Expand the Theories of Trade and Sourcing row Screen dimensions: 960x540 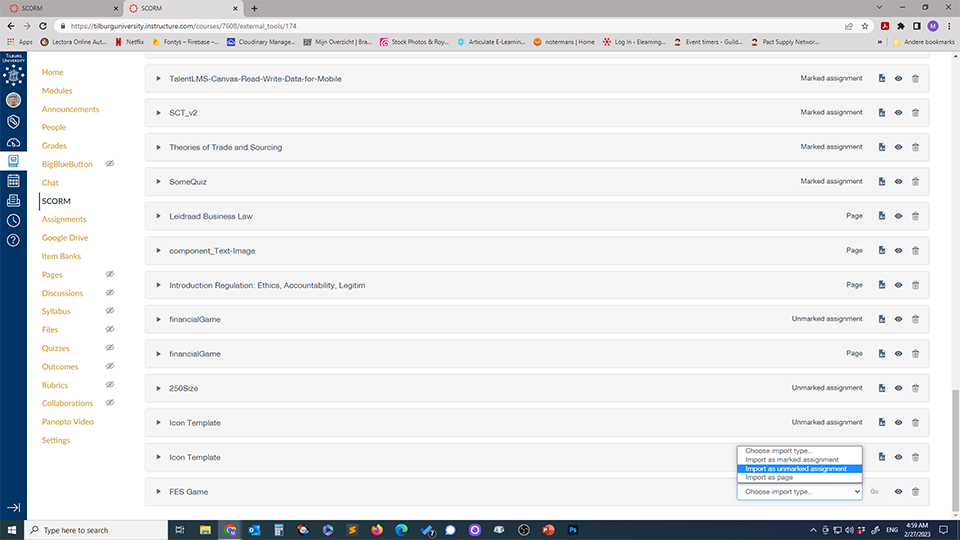click(x=158, y=147)
